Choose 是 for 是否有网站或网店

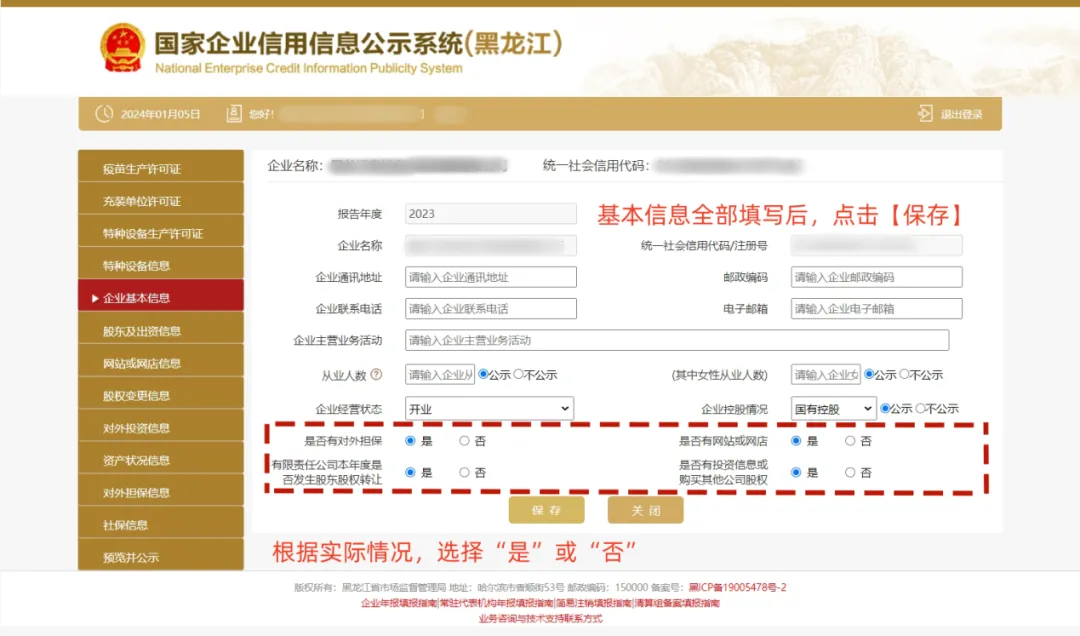pyautogui.click(x=796, y=441)
